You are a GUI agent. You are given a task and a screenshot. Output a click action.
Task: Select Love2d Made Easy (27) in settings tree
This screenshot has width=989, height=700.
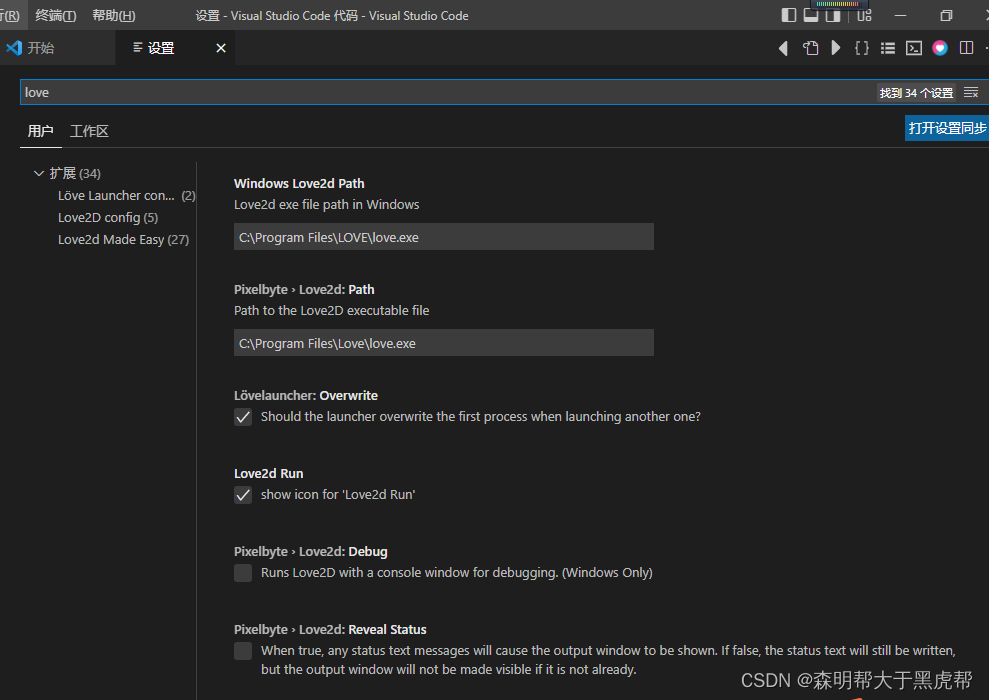click(123, 240)
